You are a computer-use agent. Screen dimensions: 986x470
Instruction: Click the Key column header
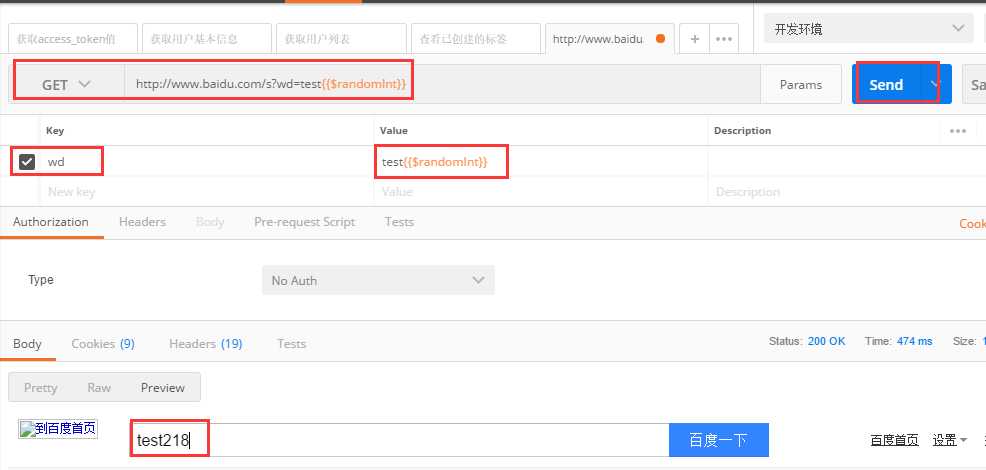click(x=55, y=131)
